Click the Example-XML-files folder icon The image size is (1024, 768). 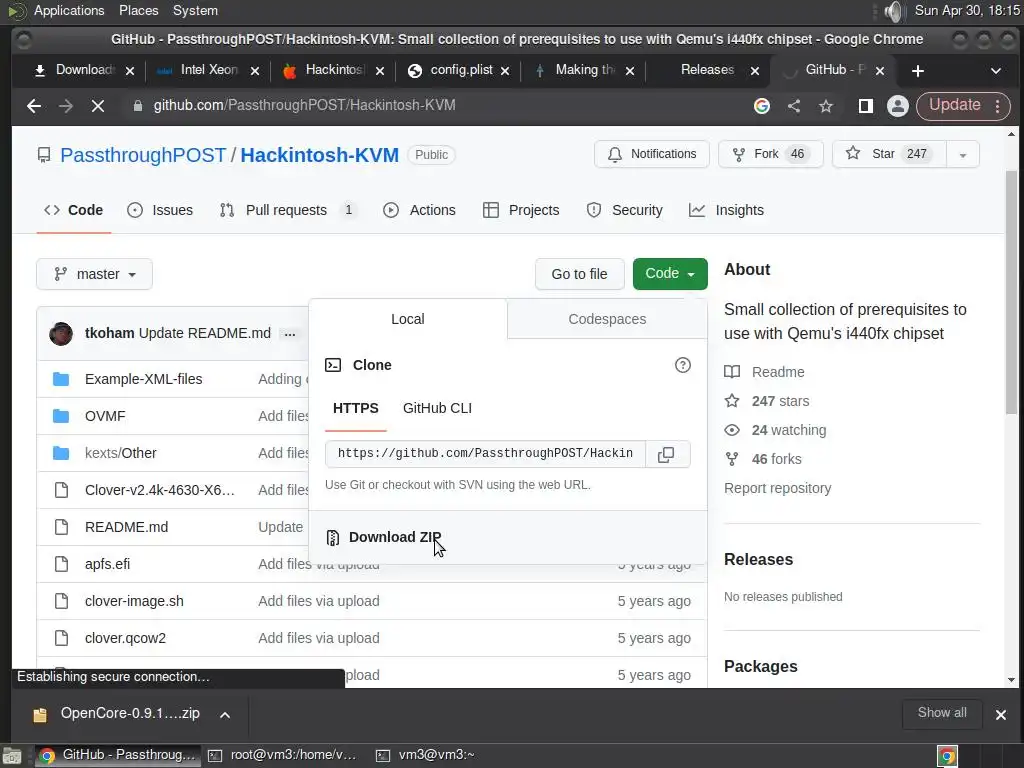(61, 379)
